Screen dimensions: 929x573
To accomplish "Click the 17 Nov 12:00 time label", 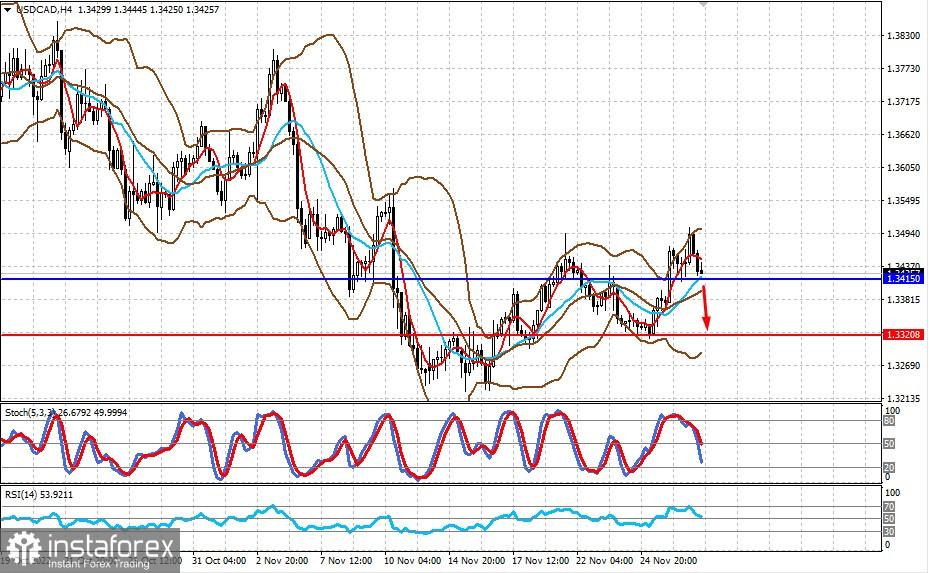I will point(540,560).
